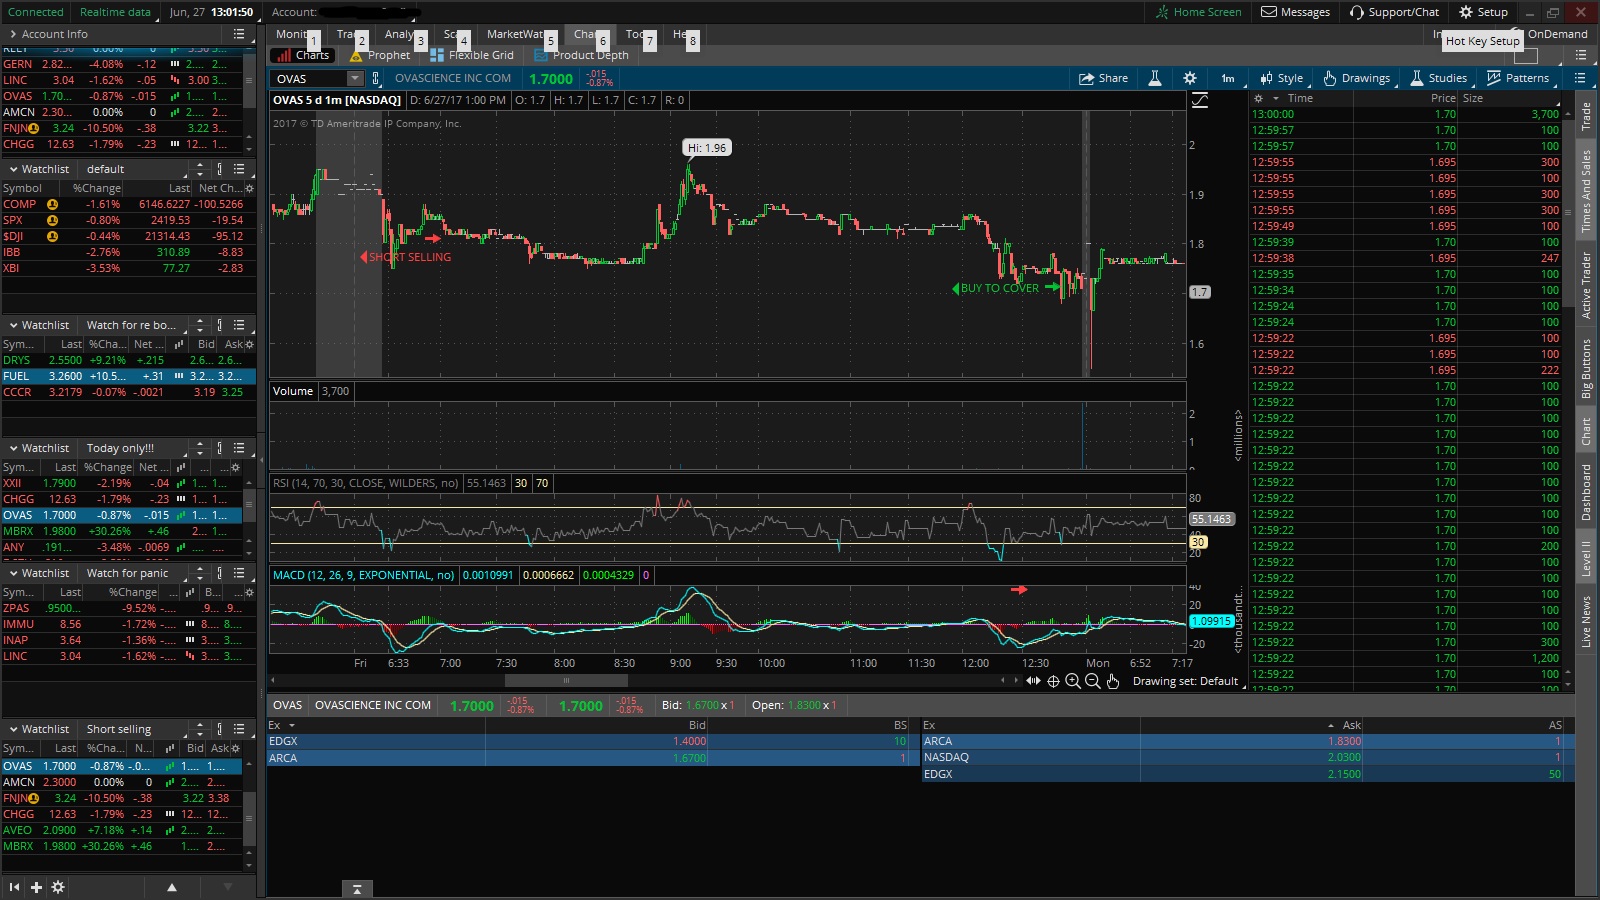Collapse the default Watchlist gadget
The height and width of the screenshot is (900, 1600).
[14, 169]
